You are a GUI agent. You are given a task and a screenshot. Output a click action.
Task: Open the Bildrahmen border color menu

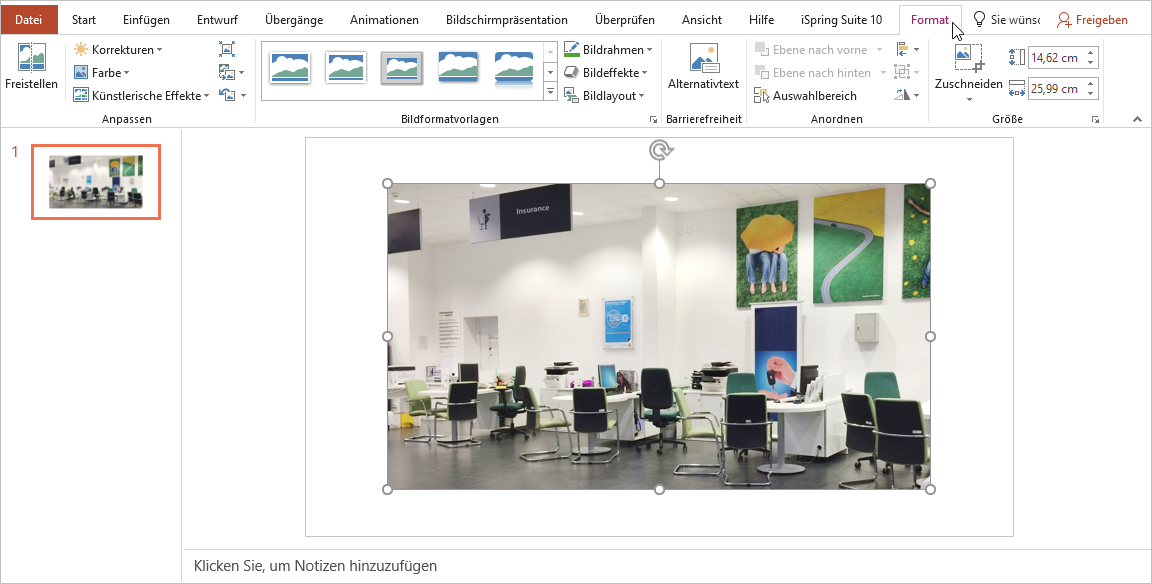[609, 49]
